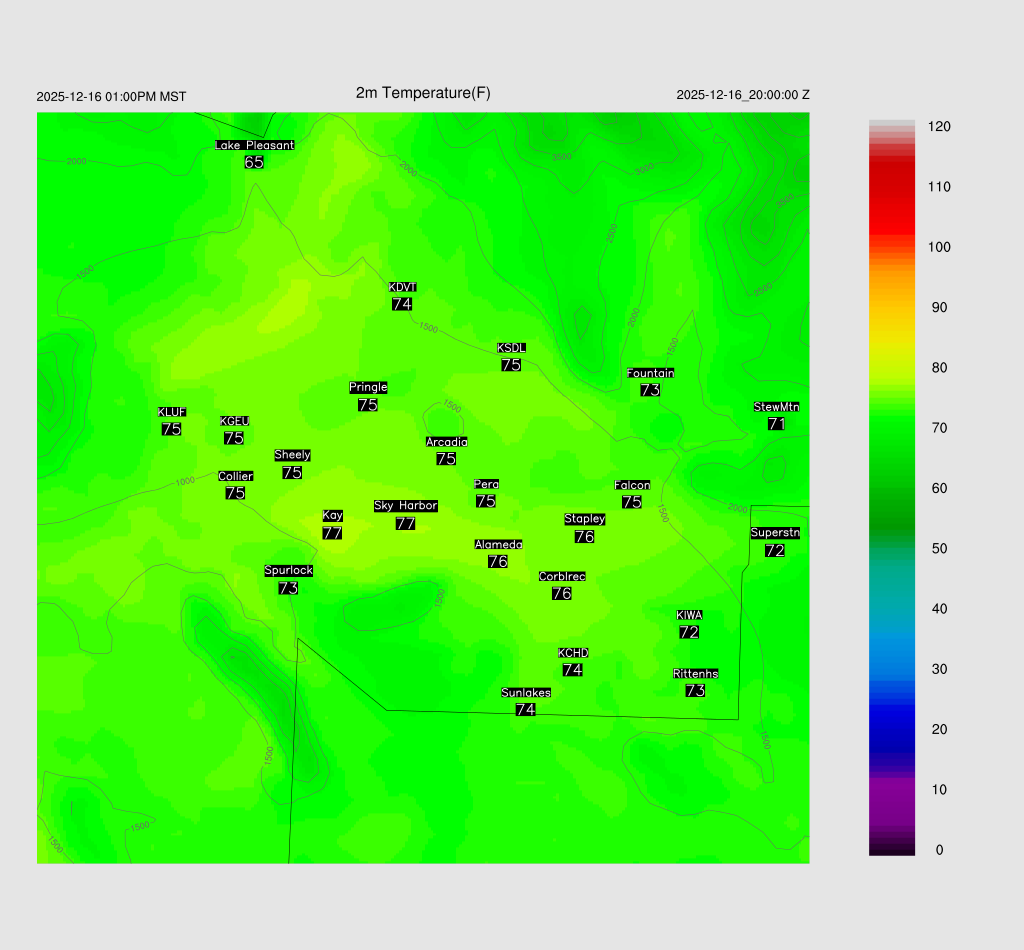Click the Lake Pleasant station label
This screenshot has height=950, width=1024.
point(254,145)
